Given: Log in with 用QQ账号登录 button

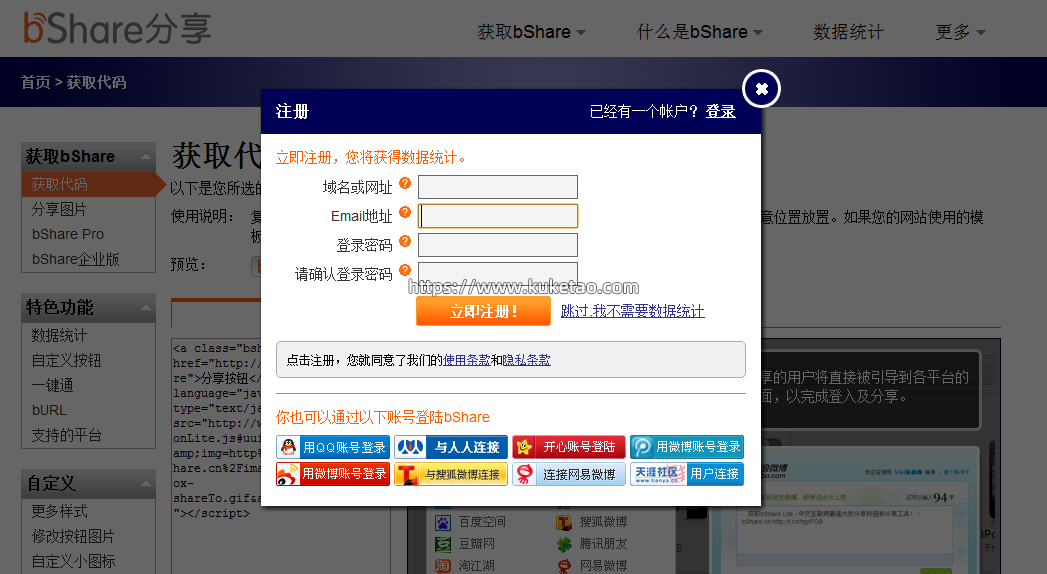Looking at the screenshot, I should pos(333,447).
